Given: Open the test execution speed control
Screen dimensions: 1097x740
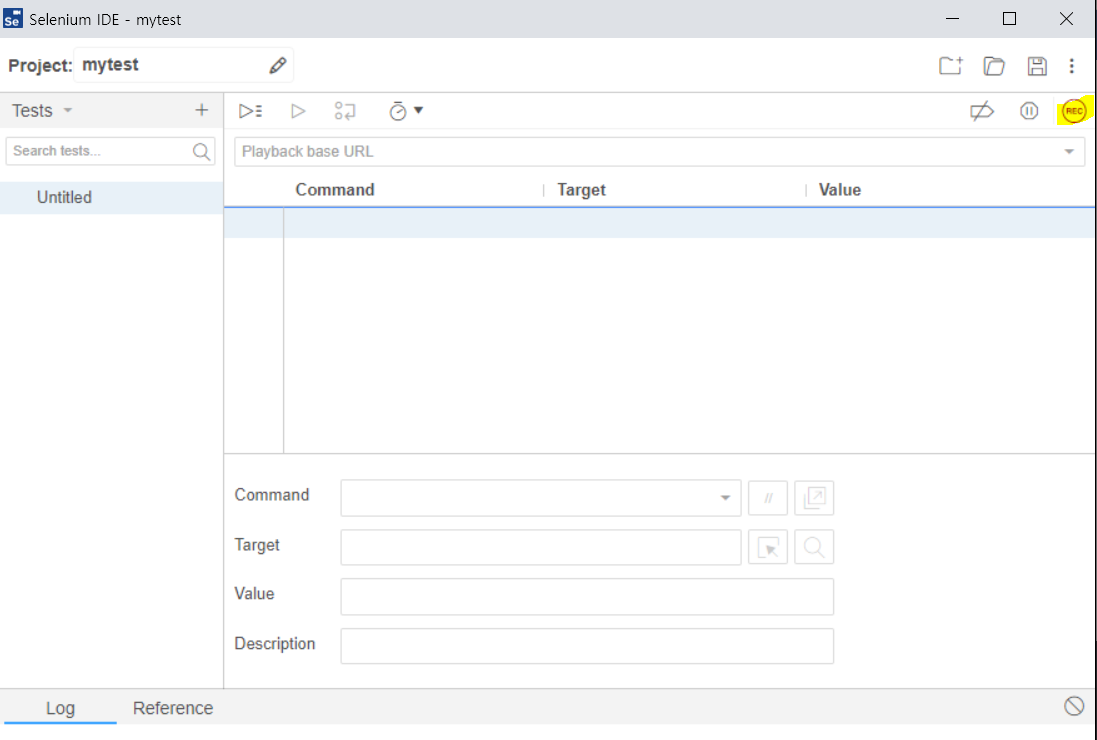Looking at the screenshot, I should (x=405, y=111).
